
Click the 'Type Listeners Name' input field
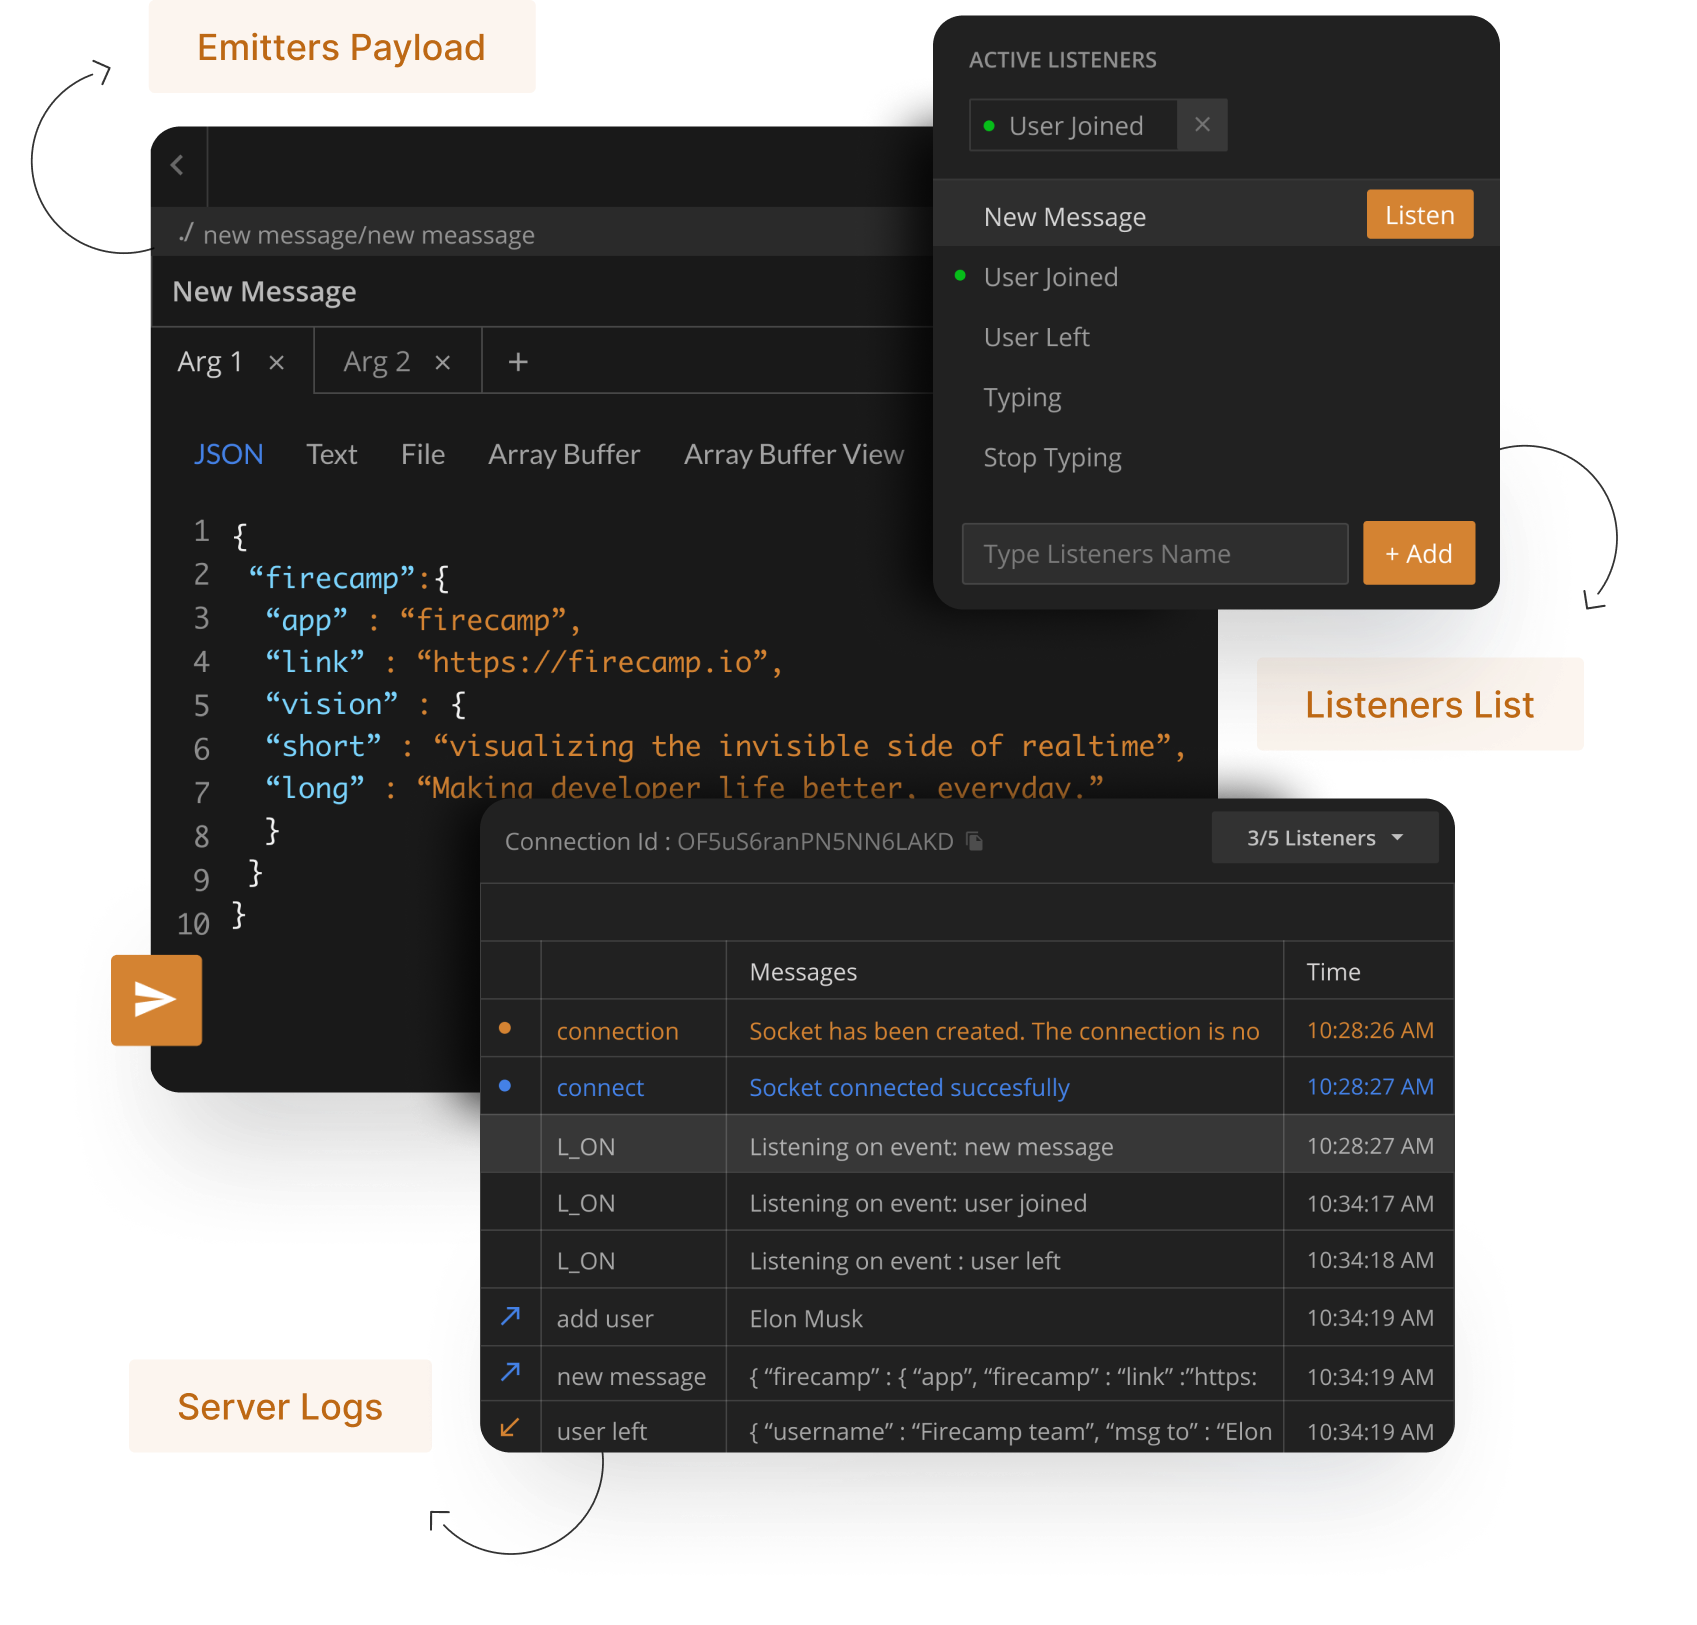pyautogui.click(x=1153, y=553)
